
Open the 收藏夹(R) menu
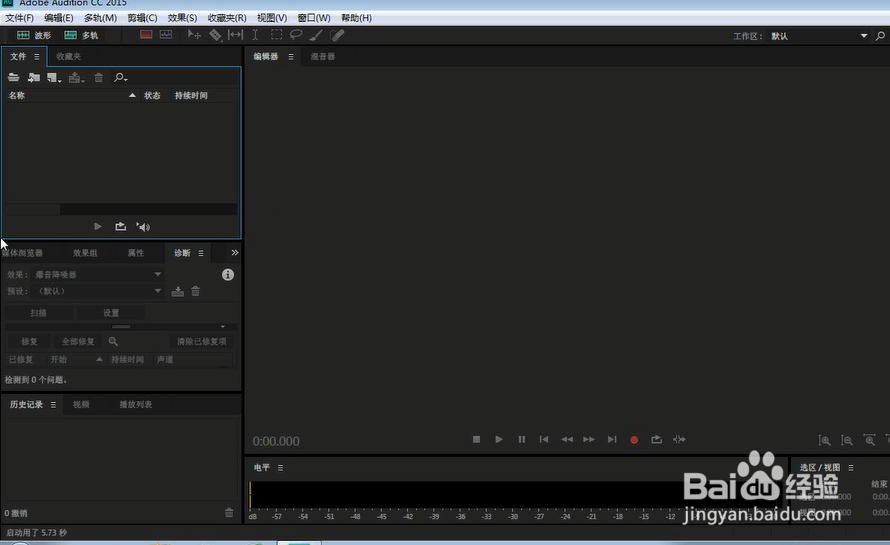point(227,18)
